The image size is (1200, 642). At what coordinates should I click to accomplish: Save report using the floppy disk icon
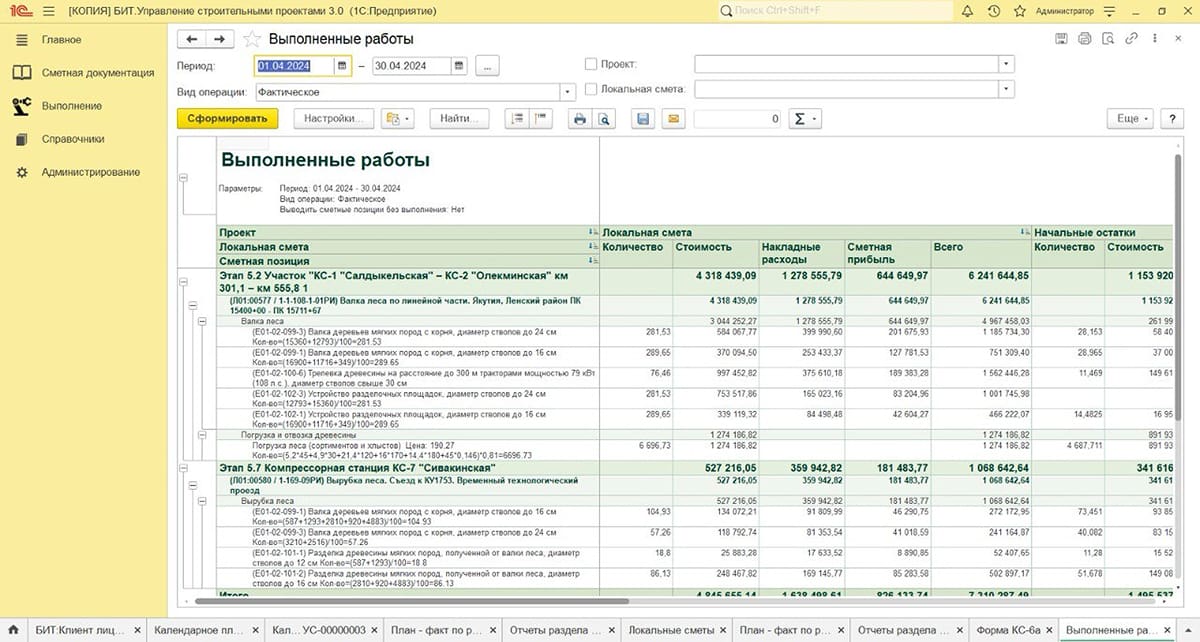point(643,118)
